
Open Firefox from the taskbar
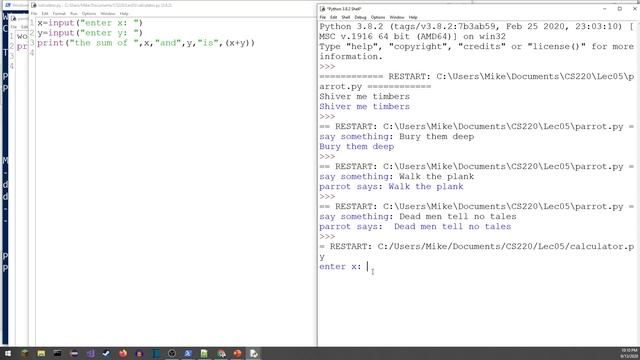[123, 353]
